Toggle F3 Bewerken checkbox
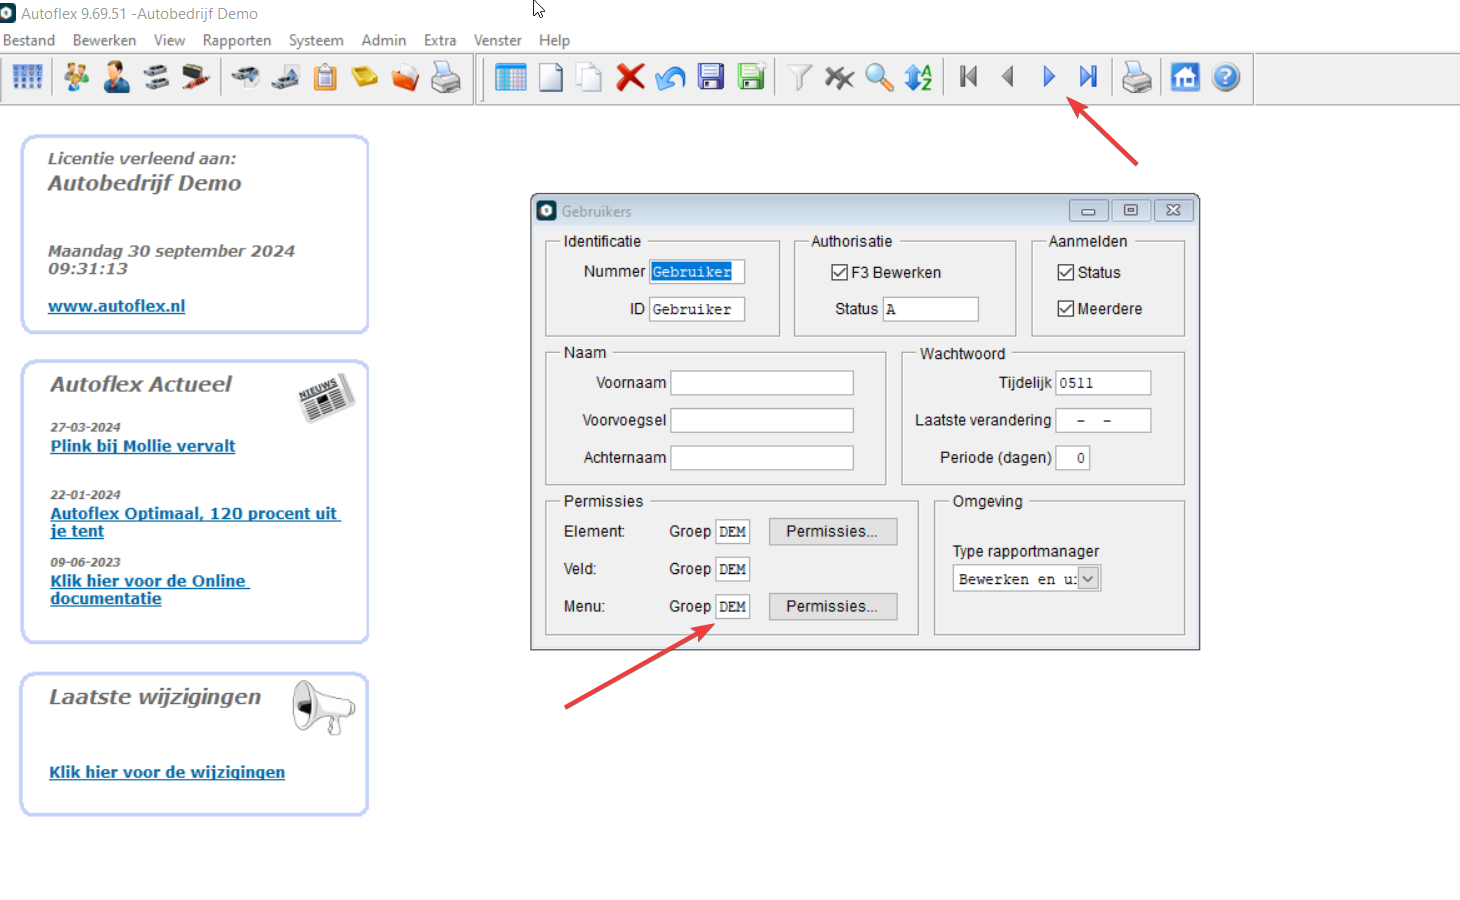The image size is (1460, 900). [839, 272]
